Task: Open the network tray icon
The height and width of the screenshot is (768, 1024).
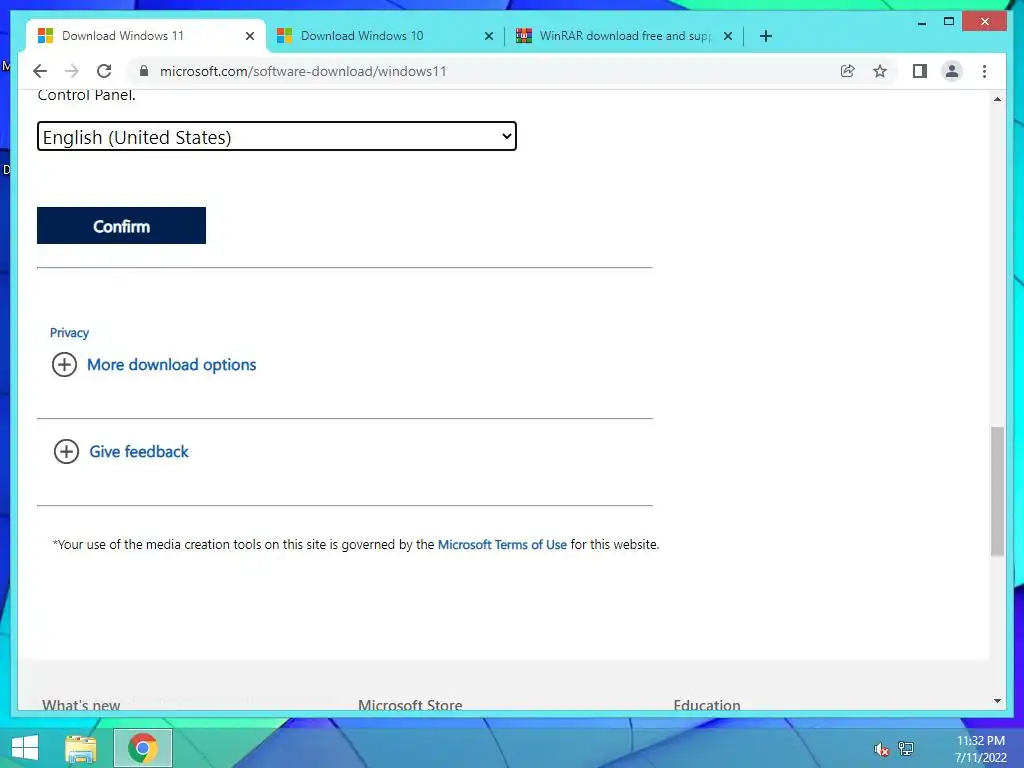Action: (x=906, y=748)
